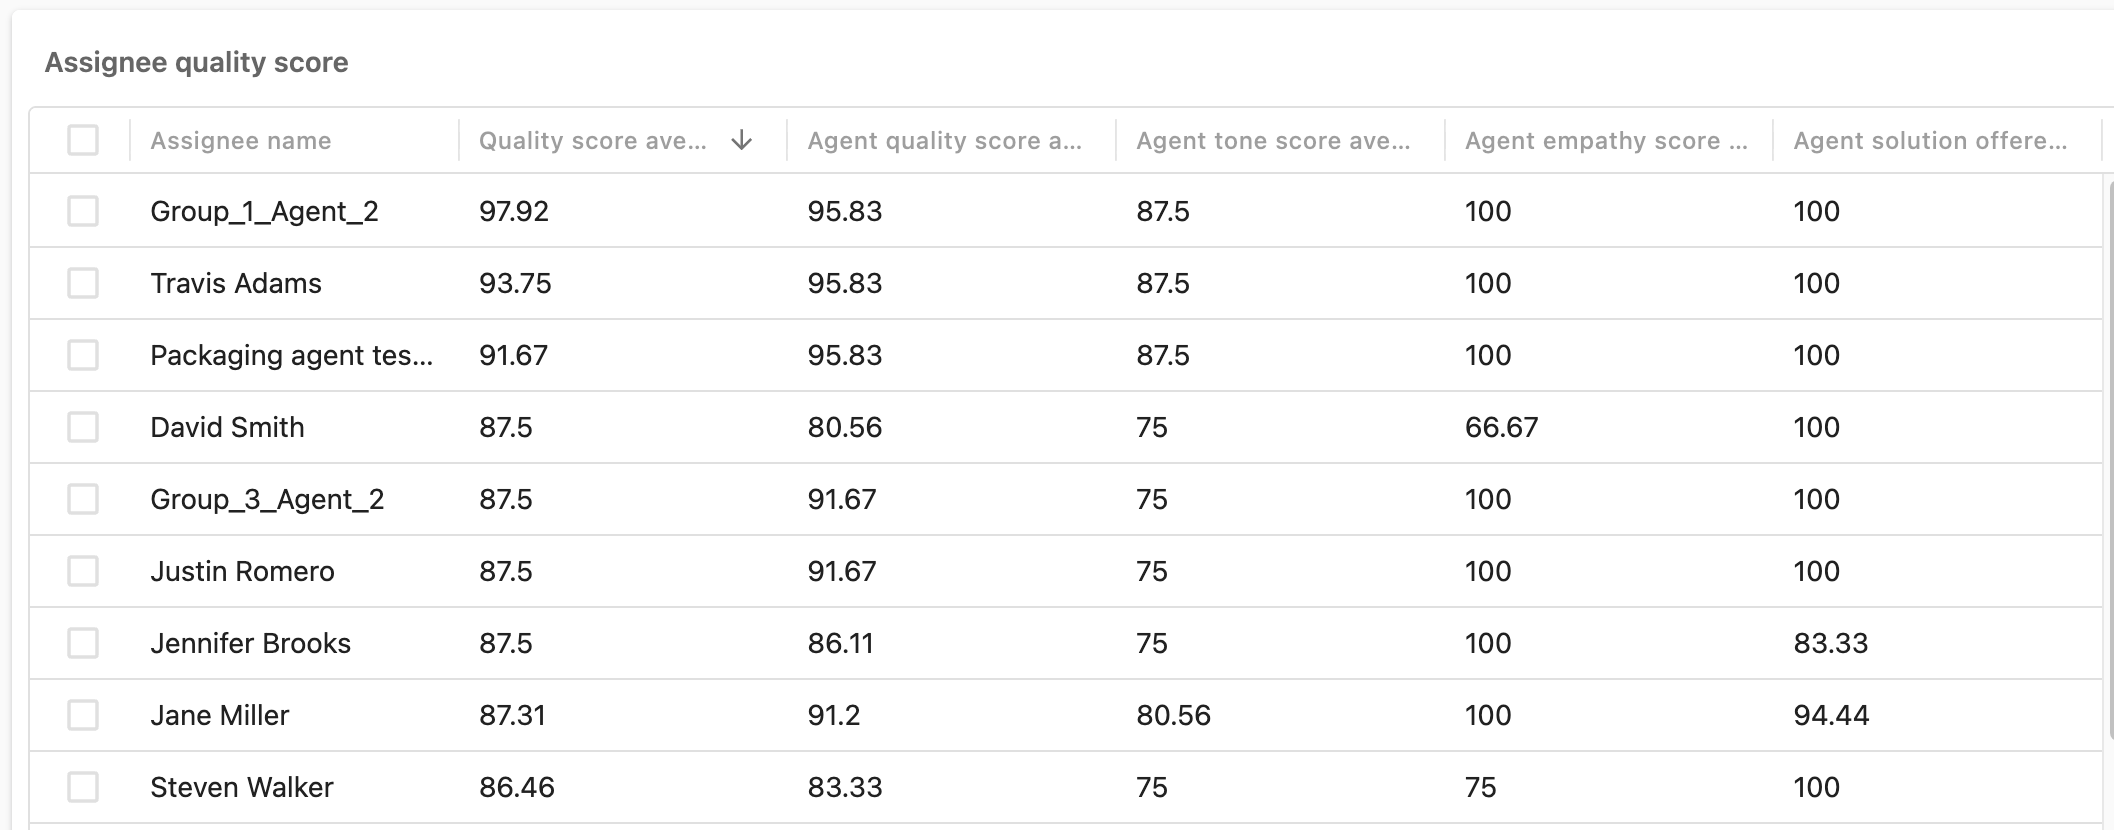Toggle the select-all header checkbox
This screenshot has height=830, width=2114.
point(83,140)
